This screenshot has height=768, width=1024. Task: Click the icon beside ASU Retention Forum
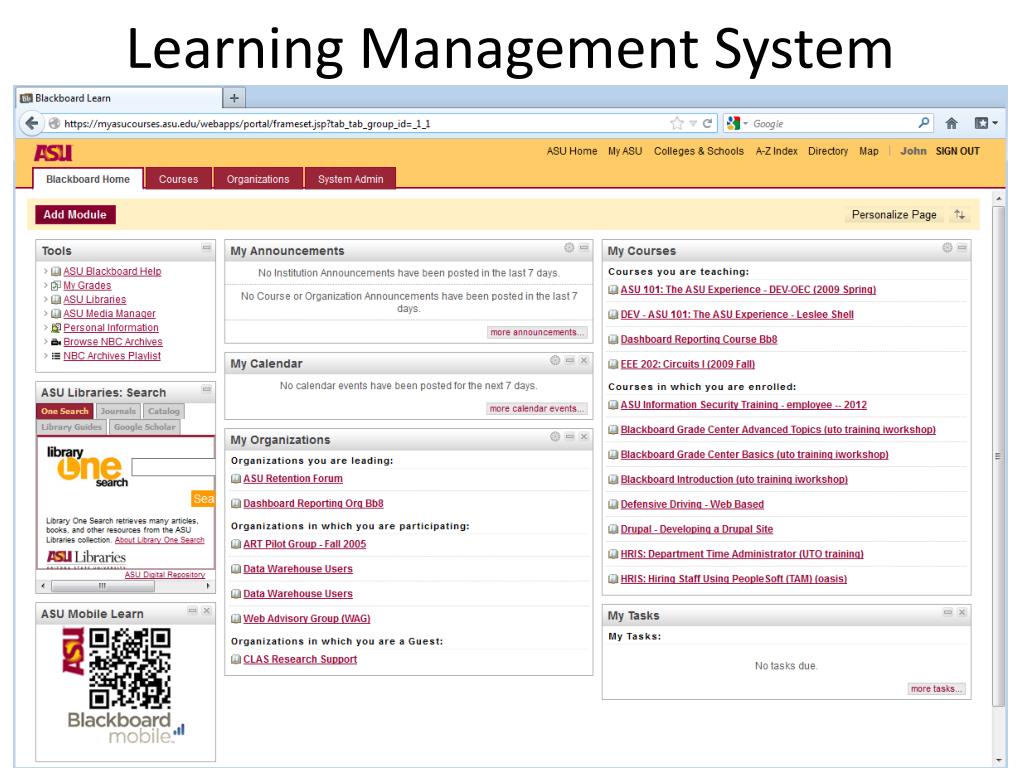236,479
